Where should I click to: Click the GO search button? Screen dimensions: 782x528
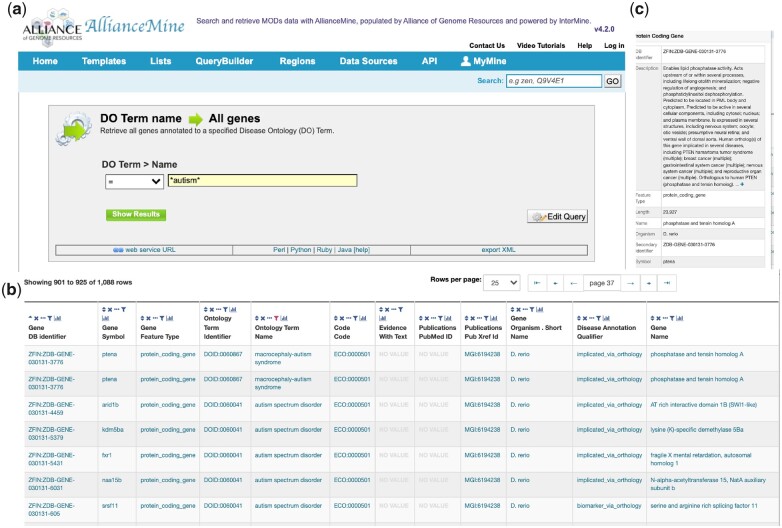click(612, 81)
